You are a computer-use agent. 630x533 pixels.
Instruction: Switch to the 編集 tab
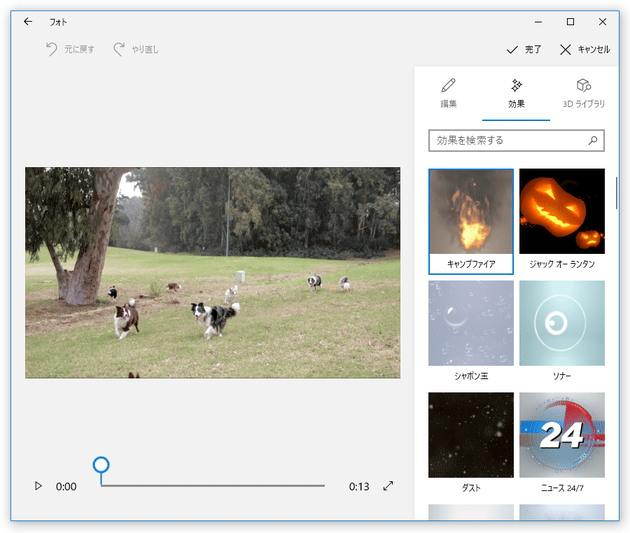point(448,93)
